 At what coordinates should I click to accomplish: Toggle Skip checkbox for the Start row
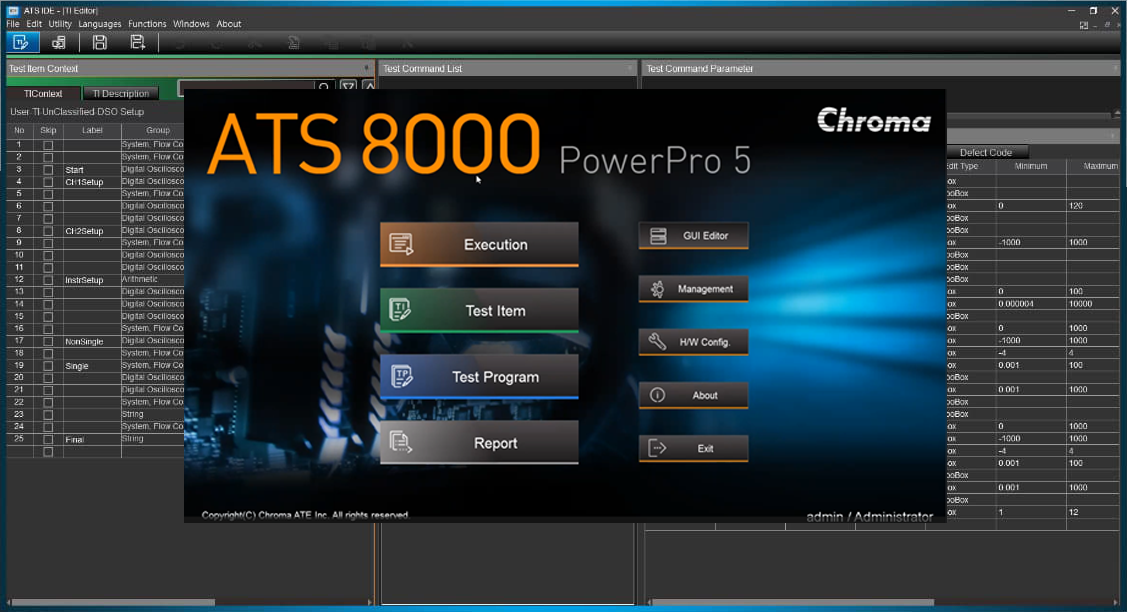(x=48, y=170)
